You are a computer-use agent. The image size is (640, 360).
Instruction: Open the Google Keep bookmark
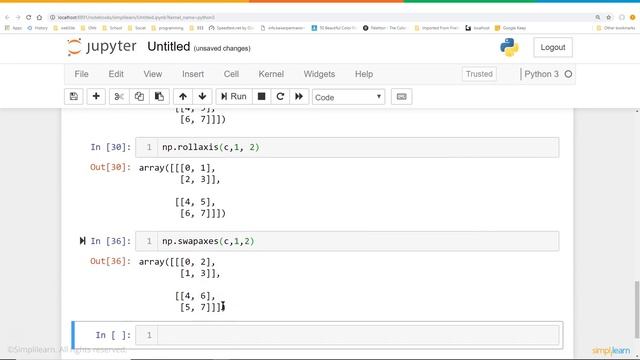[510, 28]
